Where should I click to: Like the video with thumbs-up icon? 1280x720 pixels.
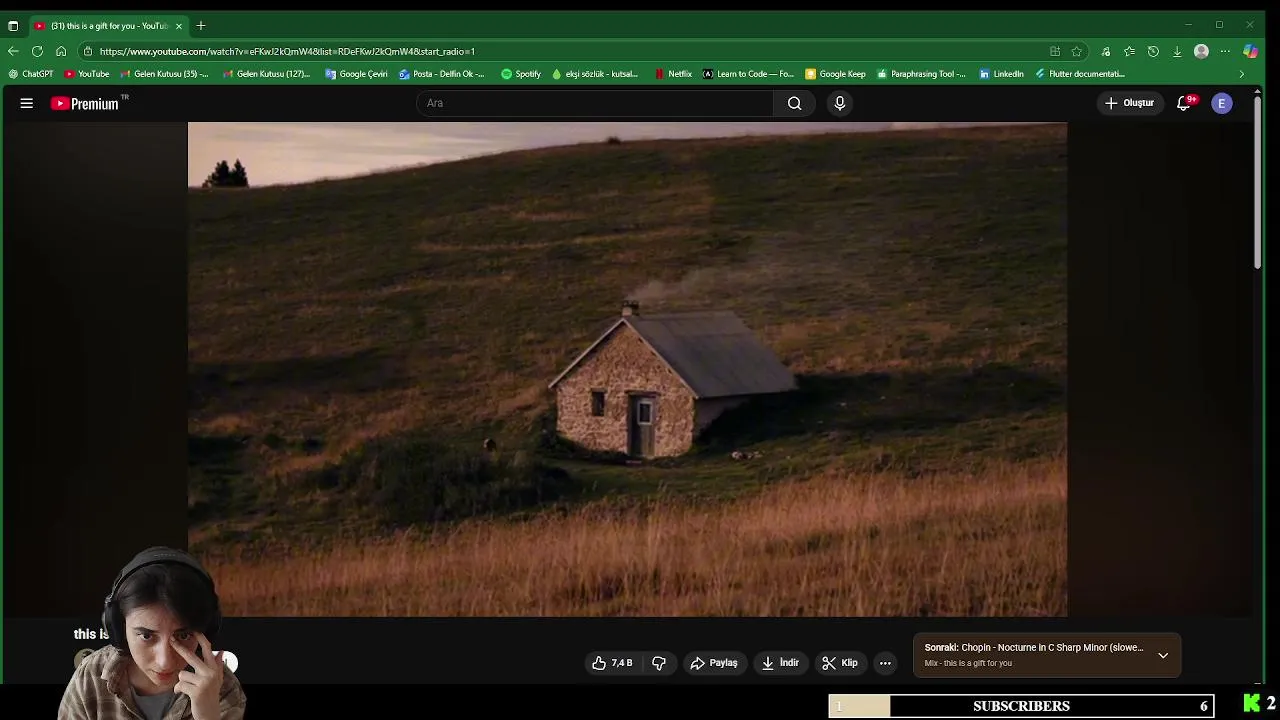coord(612,663)
